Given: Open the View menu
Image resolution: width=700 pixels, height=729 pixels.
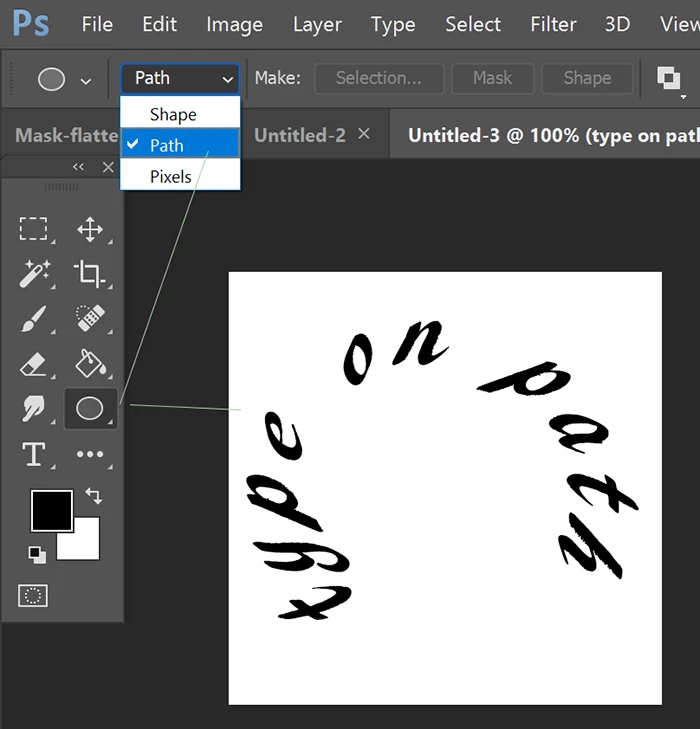Looking at the screenshot, I should point(680,24).
